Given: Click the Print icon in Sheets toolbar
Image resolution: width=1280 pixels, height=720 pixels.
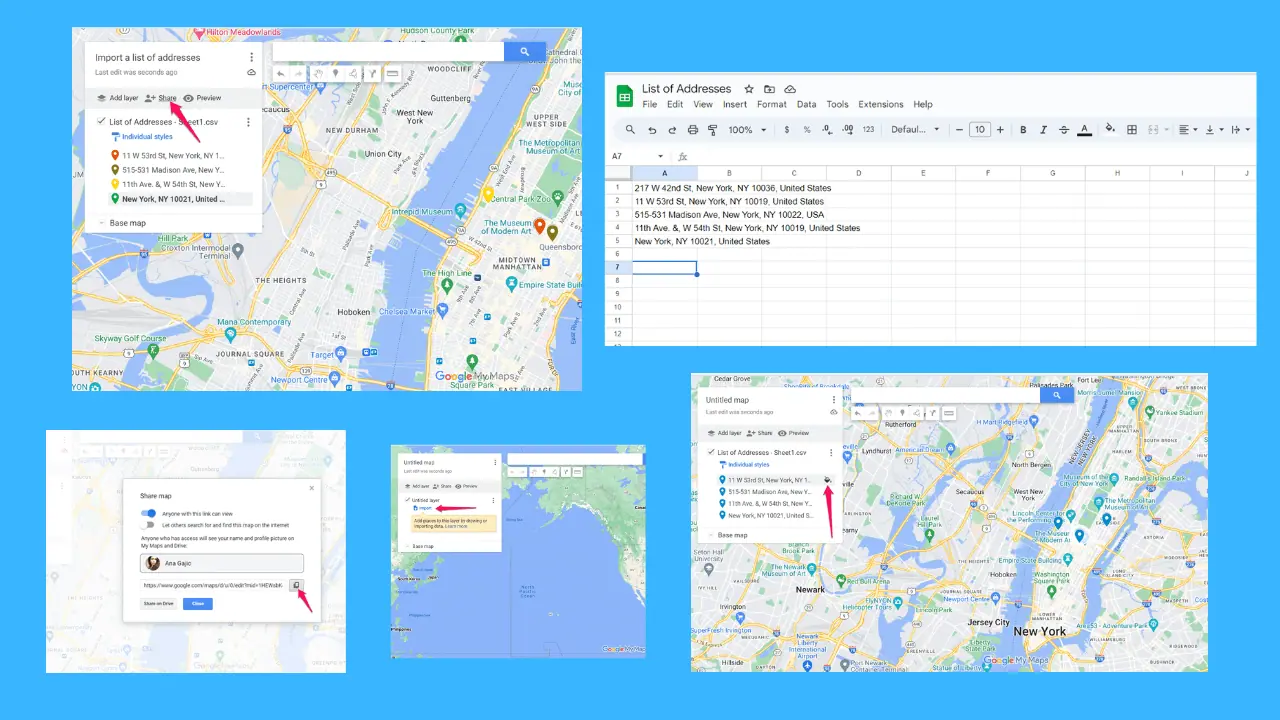Looking at the screenshot, I should (x=693, y=130).
